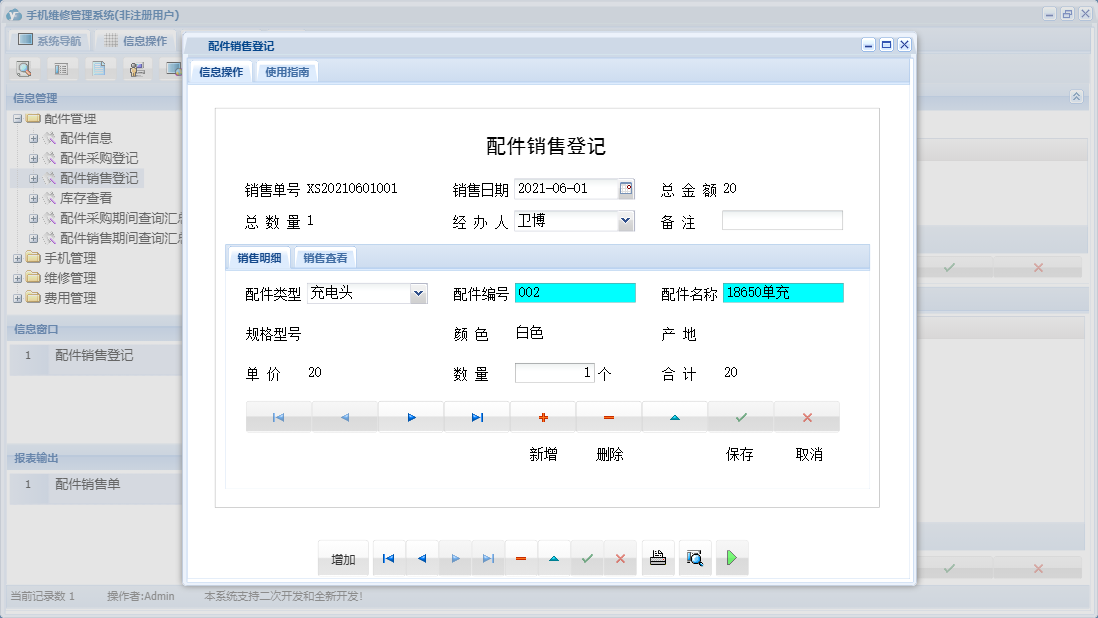Open the 经办人 dropdown
Image resolution: width=1098 pixels, height=618 pixels.
[622, 221]
